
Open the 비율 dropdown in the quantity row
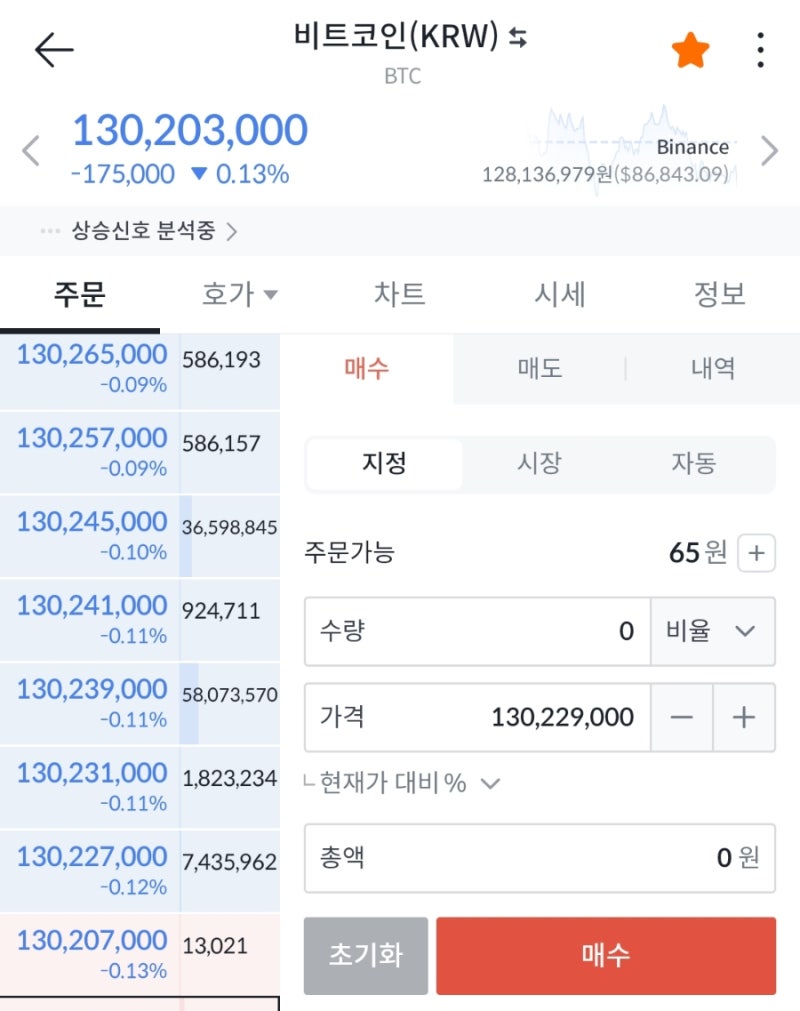pyautogui.click(x=713, y=631)
